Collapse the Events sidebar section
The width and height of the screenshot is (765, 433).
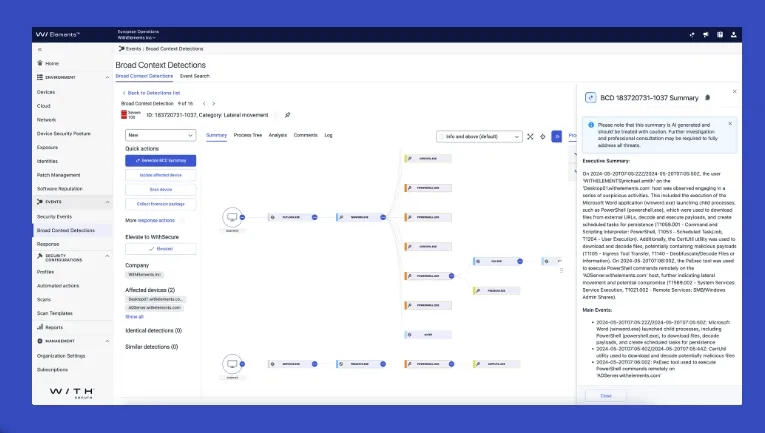click(x=107, y=202)
